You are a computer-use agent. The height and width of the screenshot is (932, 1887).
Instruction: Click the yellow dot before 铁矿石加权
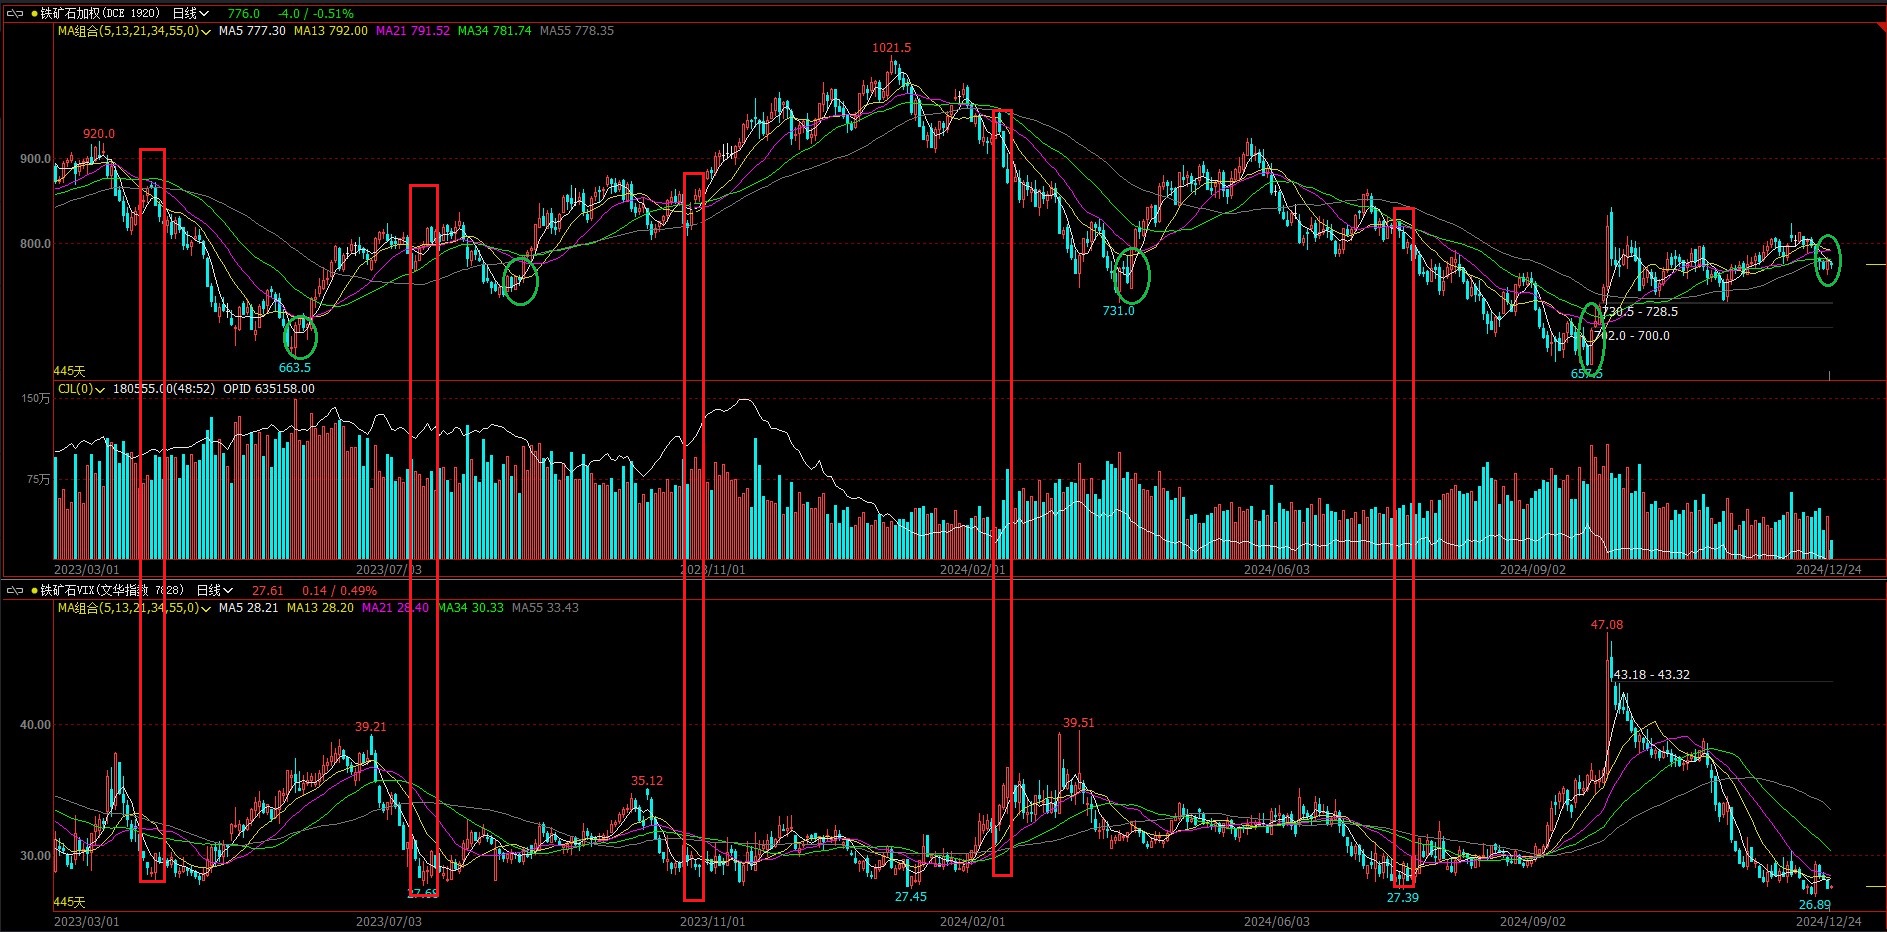(34, 14)
